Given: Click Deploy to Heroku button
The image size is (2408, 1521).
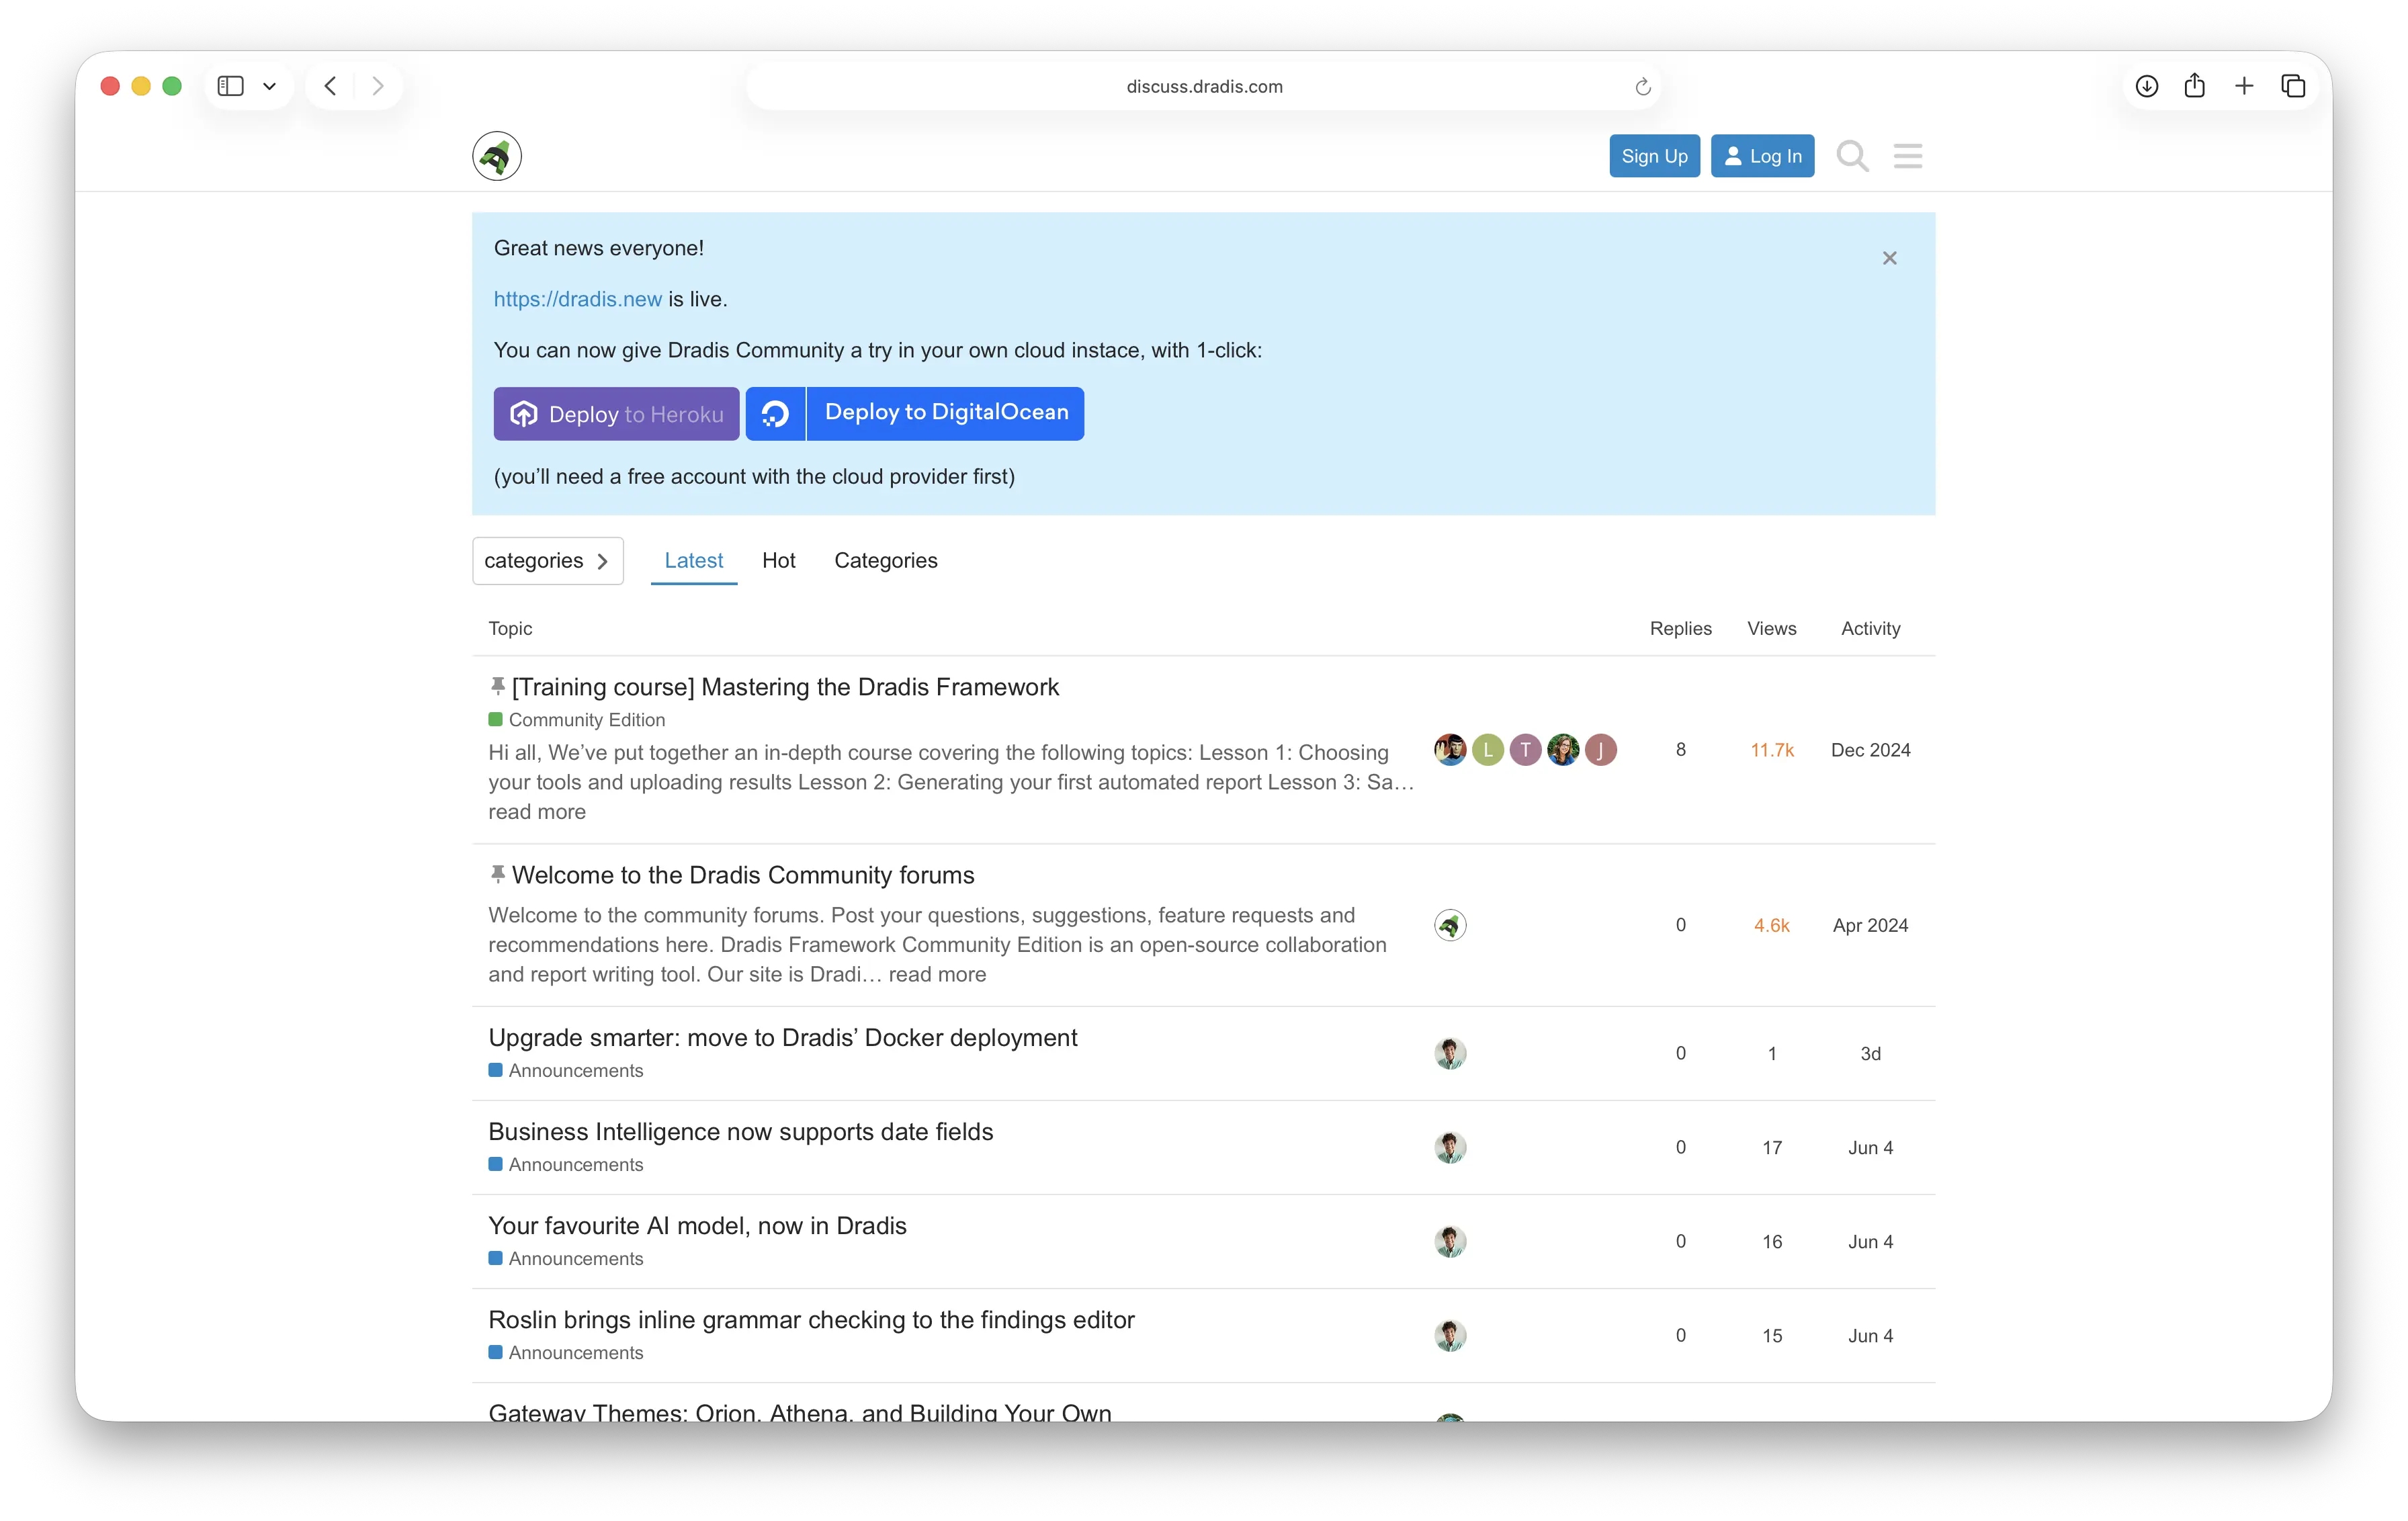Looking at the screenshot, I should [x=616, y=414].
